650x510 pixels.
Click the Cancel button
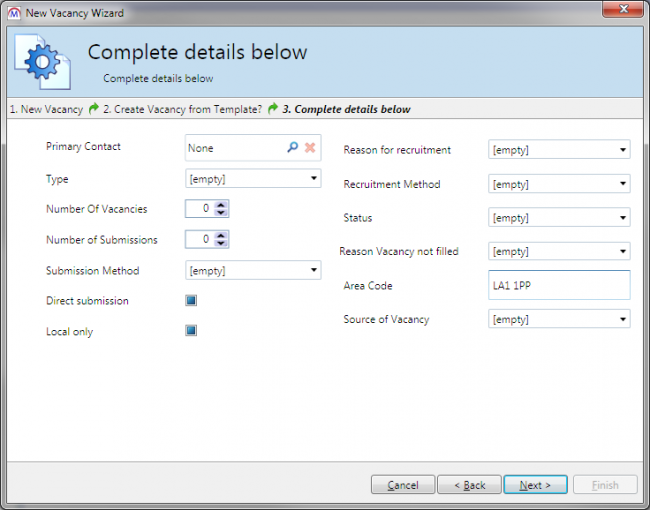402,485
